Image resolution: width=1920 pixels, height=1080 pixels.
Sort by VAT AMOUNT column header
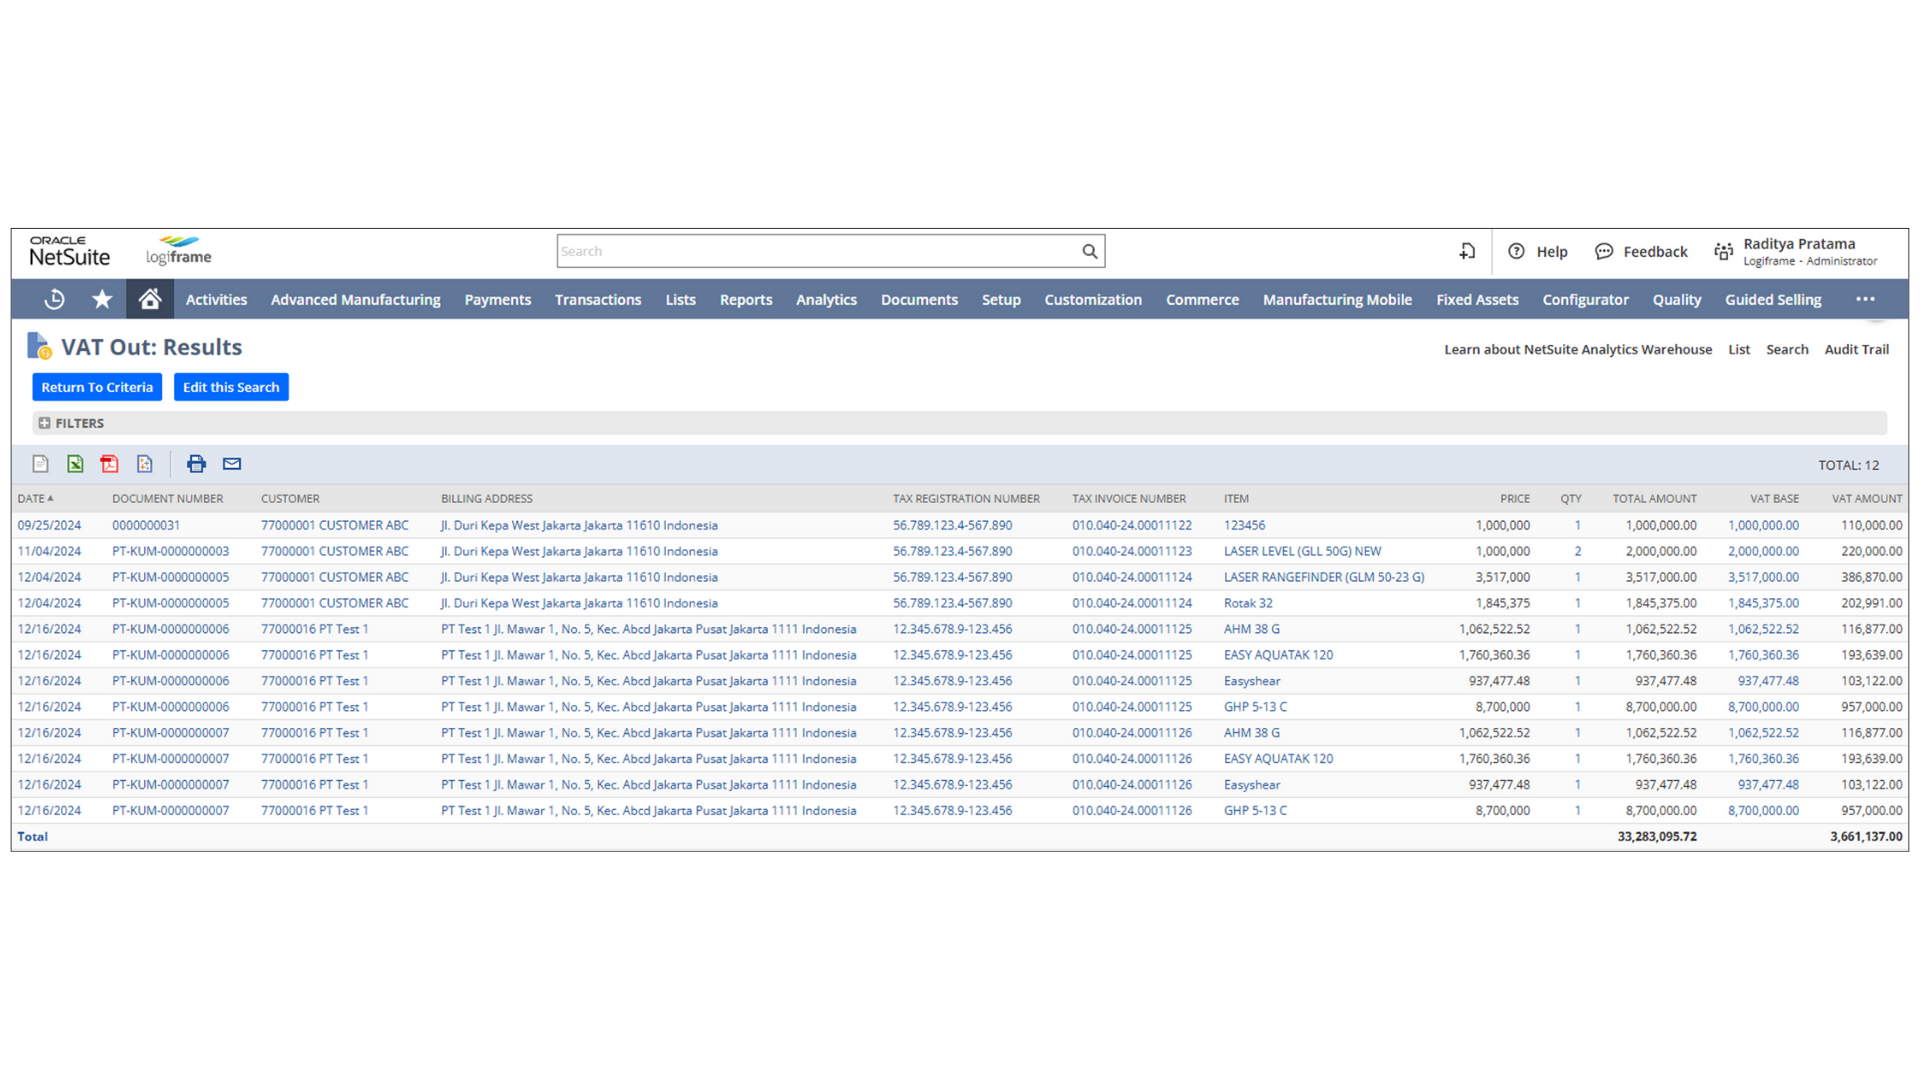click(1866, 498)
